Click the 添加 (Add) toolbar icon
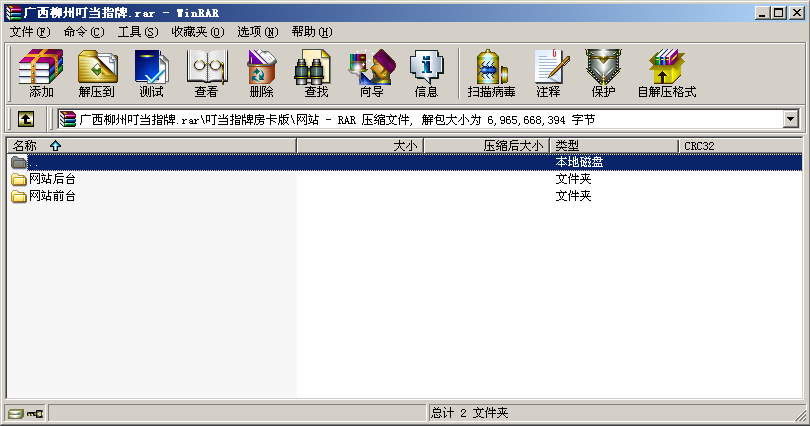The height and width of the screenshot is (426, 810). click(41, 73)
